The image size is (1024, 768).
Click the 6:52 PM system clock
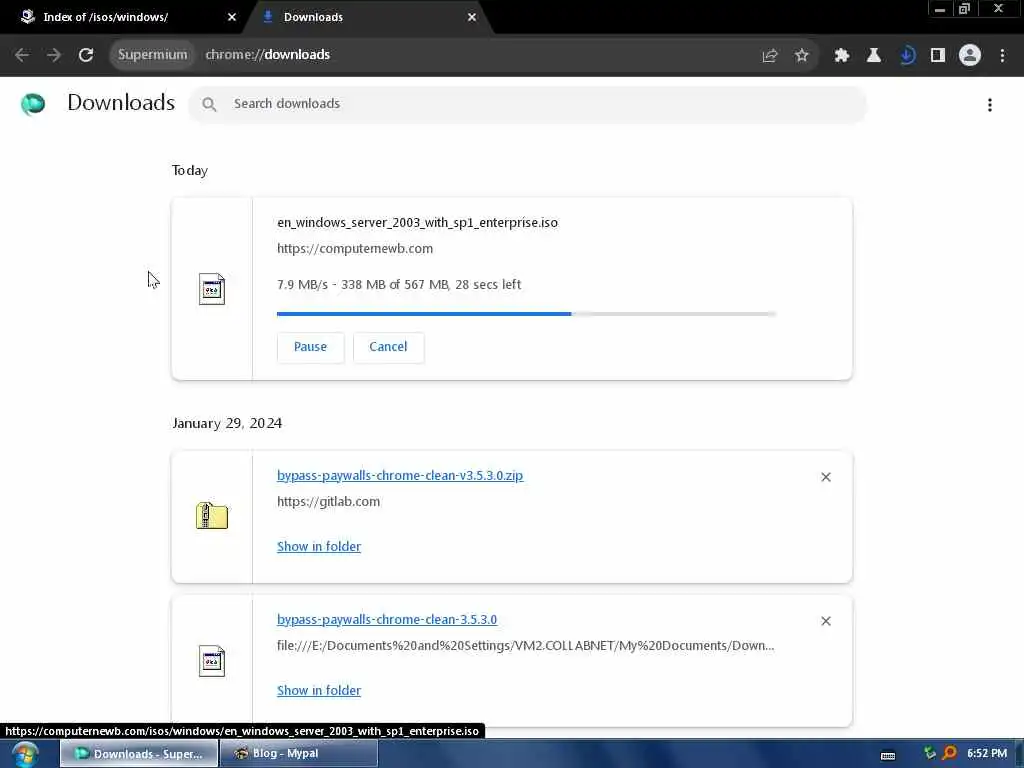987,754
